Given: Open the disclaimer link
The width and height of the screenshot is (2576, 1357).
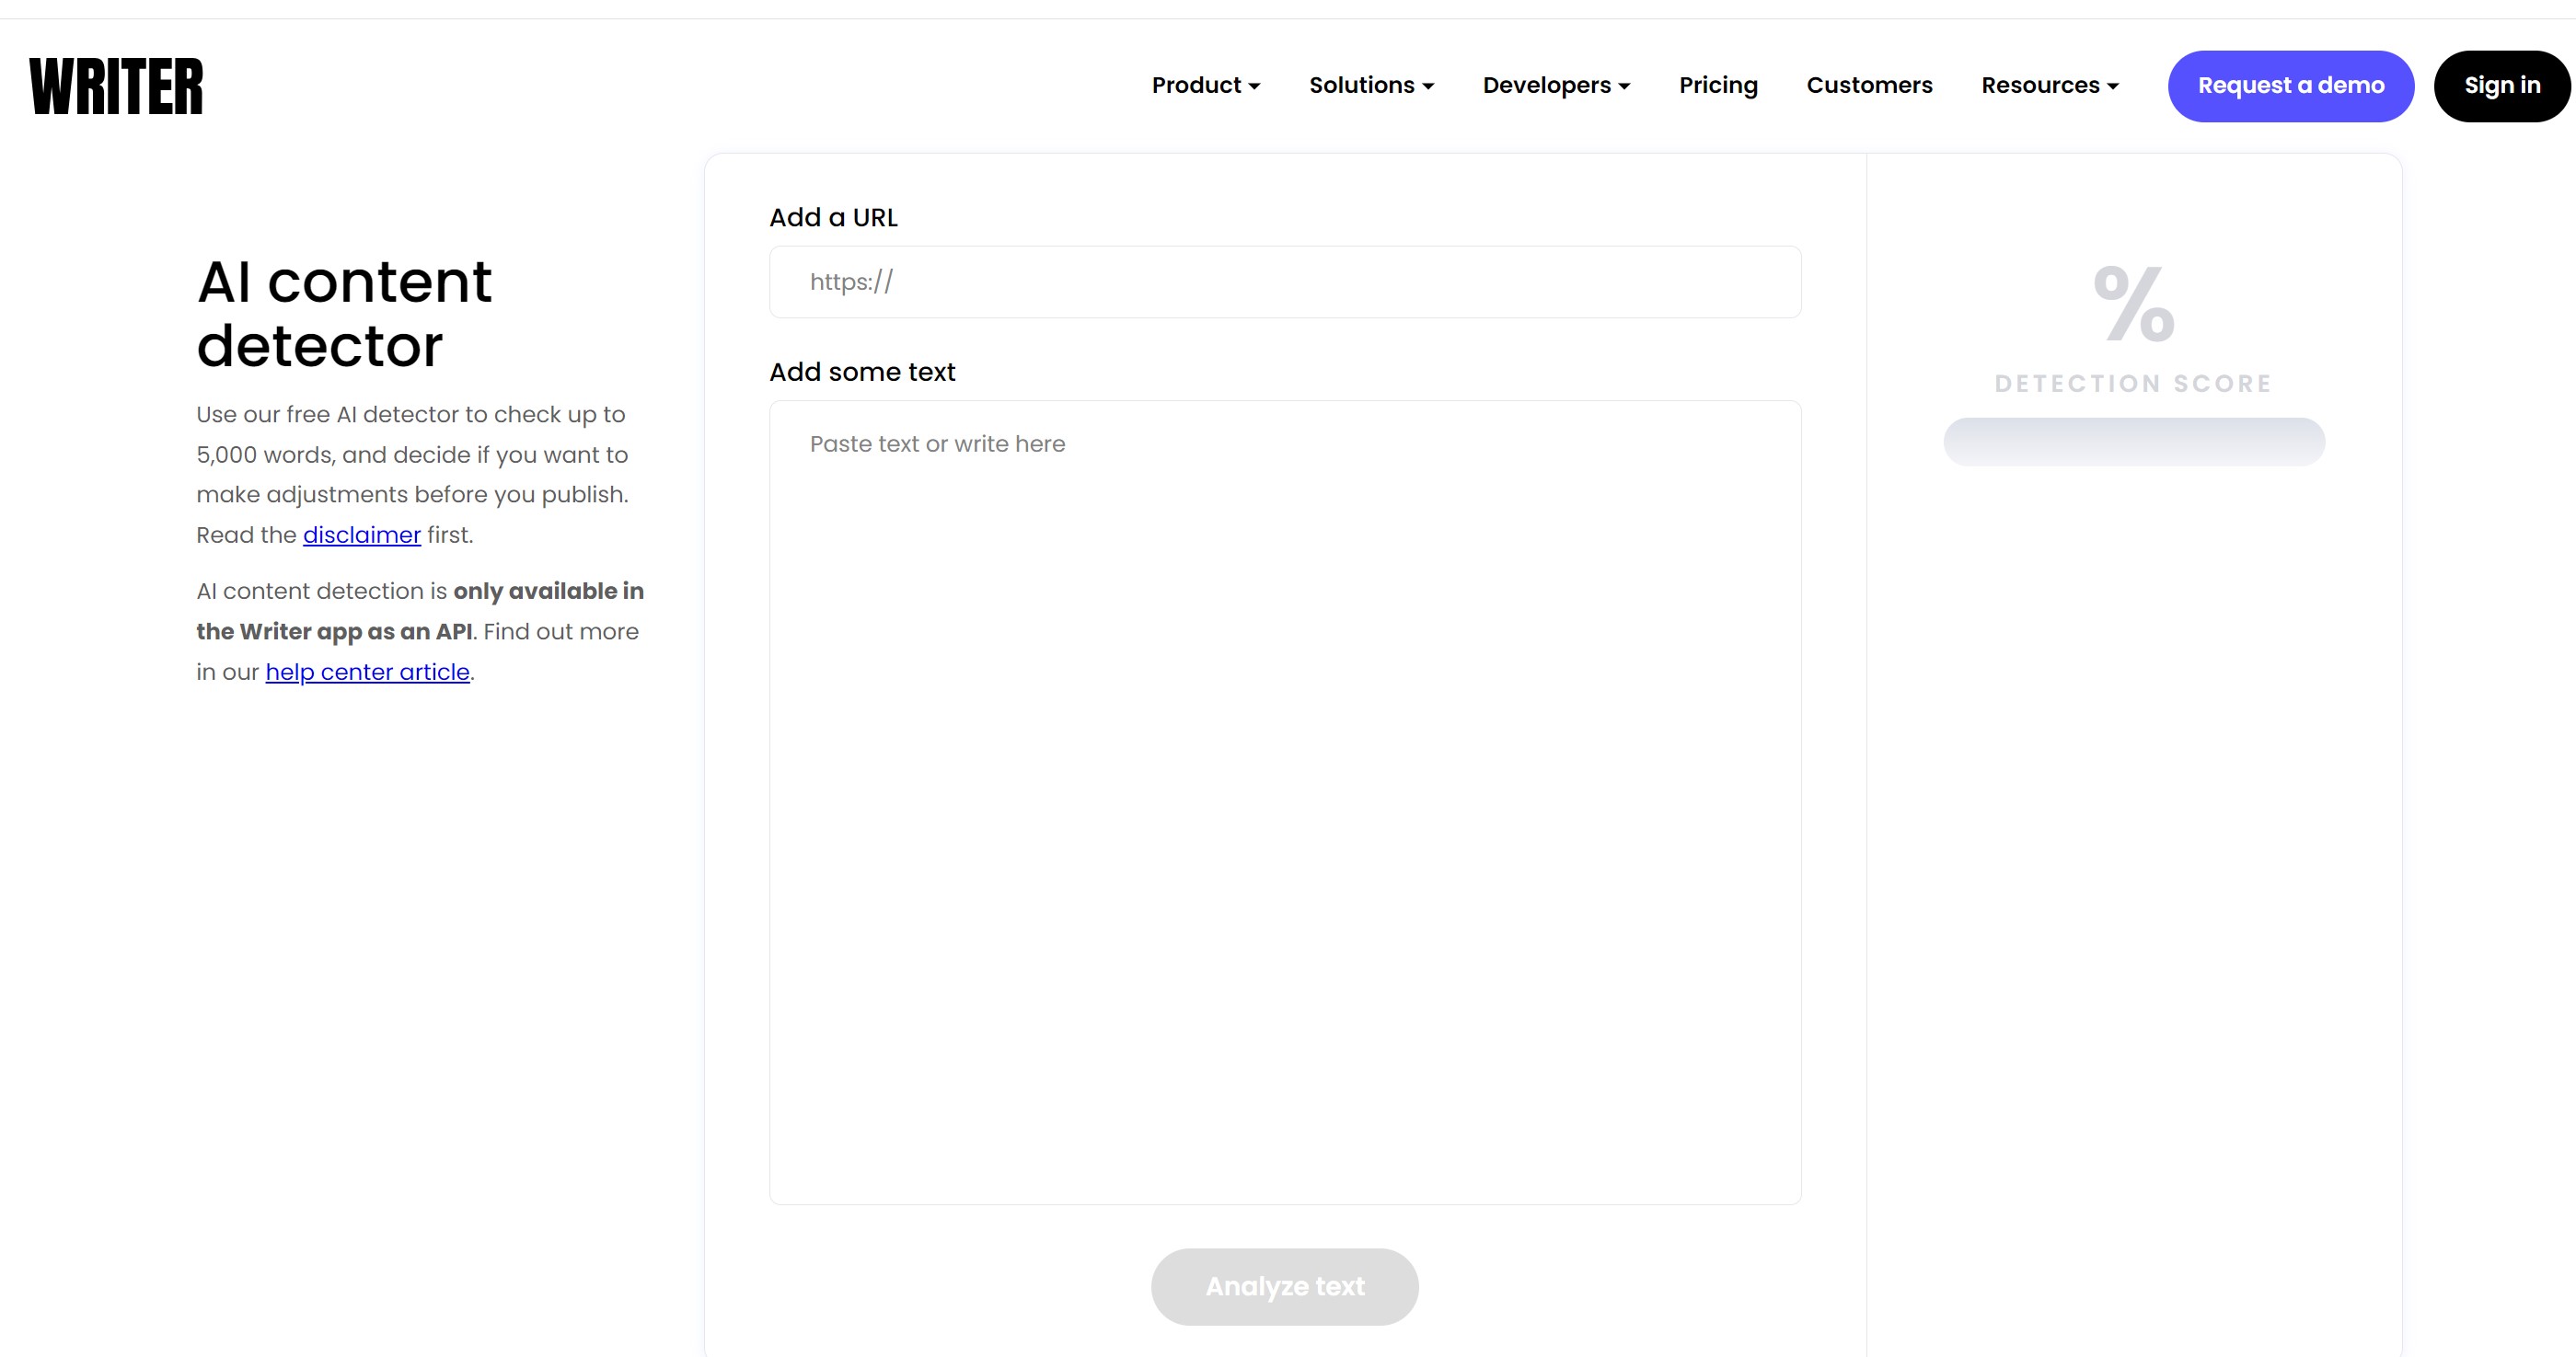Looking at the screenshot, I should point(361,535).
